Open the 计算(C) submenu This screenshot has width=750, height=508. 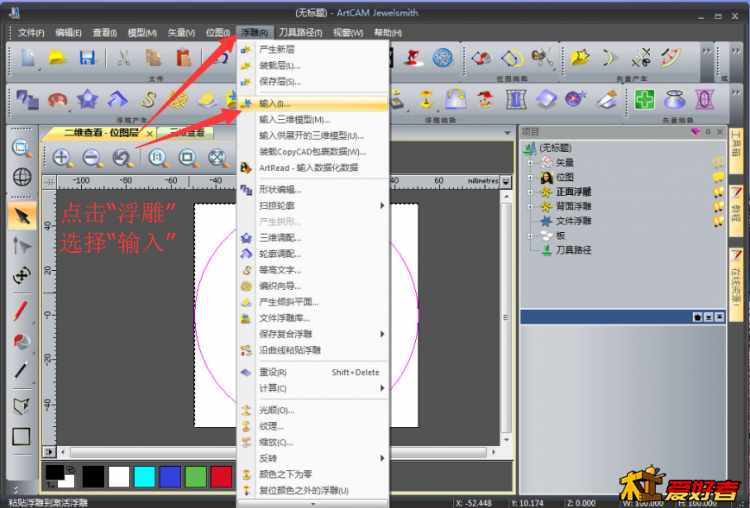click(313, 388)
